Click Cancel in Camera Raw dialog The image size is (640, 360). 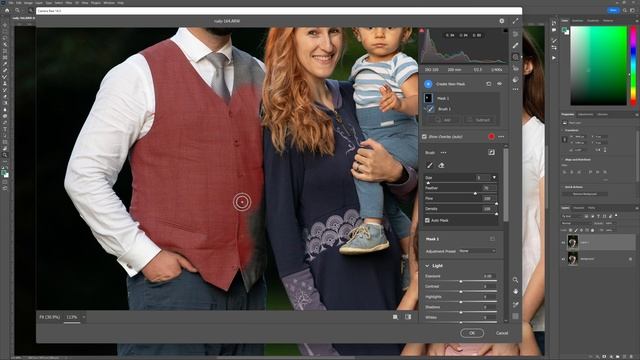tap(502, 333)
